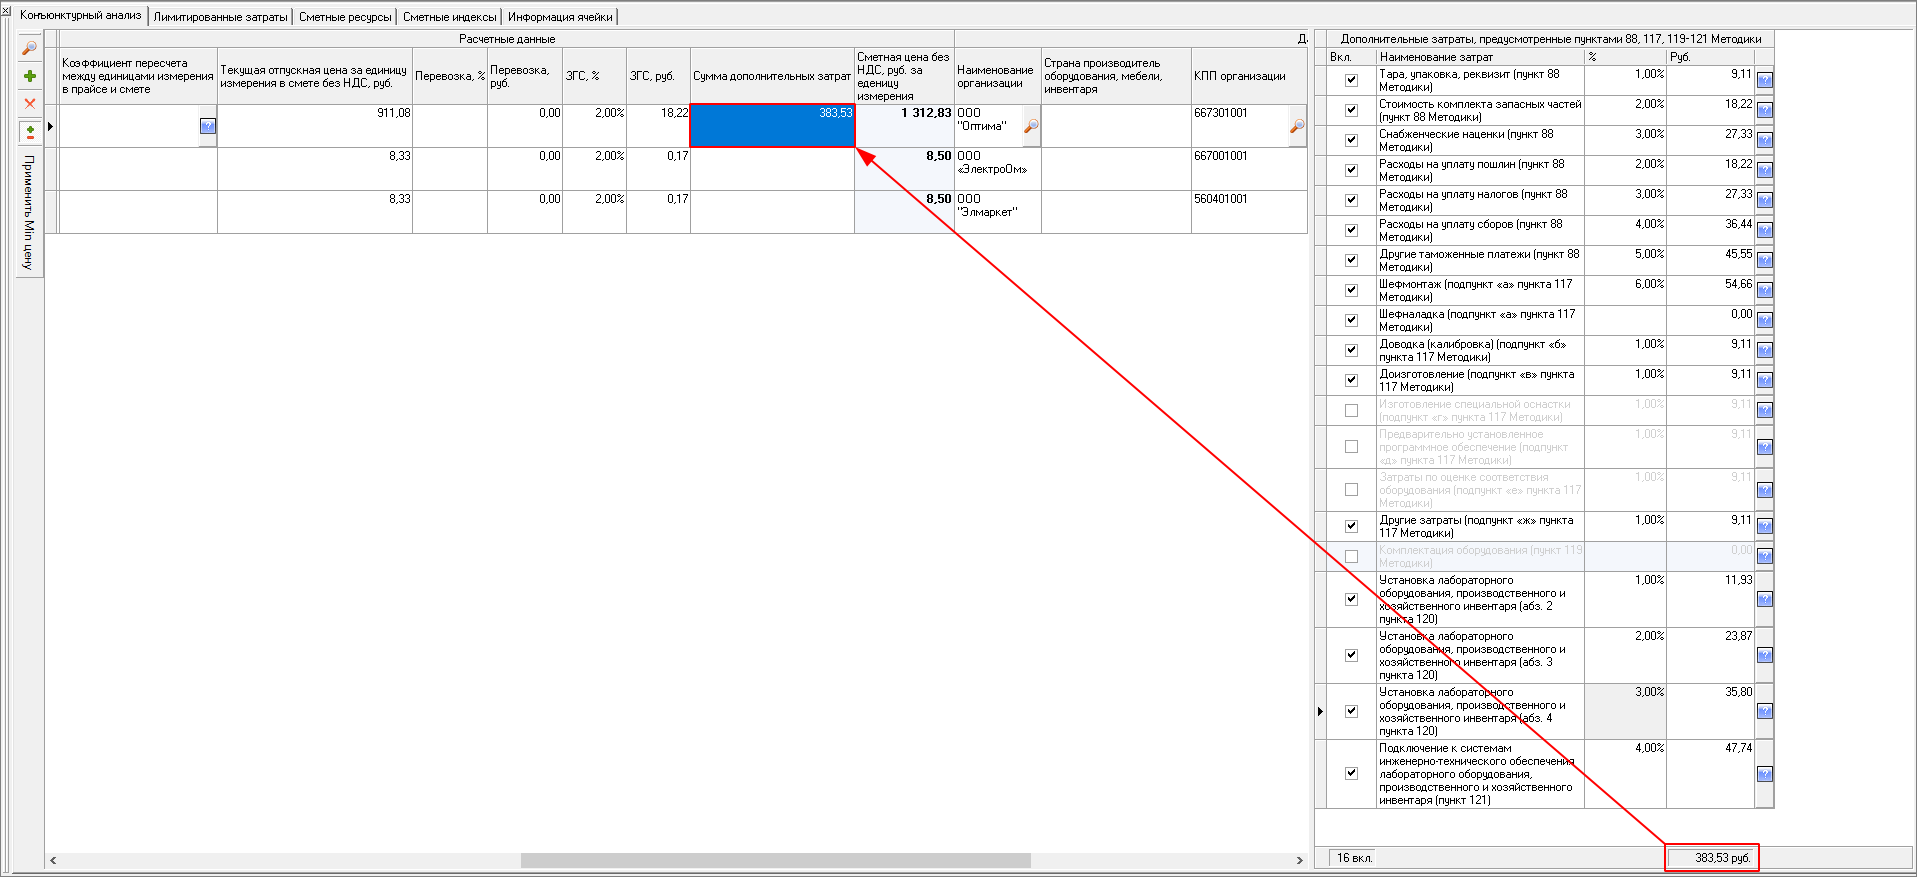Toggle Расходы на уплату налогов checkbox

[x=1351, y=200]
